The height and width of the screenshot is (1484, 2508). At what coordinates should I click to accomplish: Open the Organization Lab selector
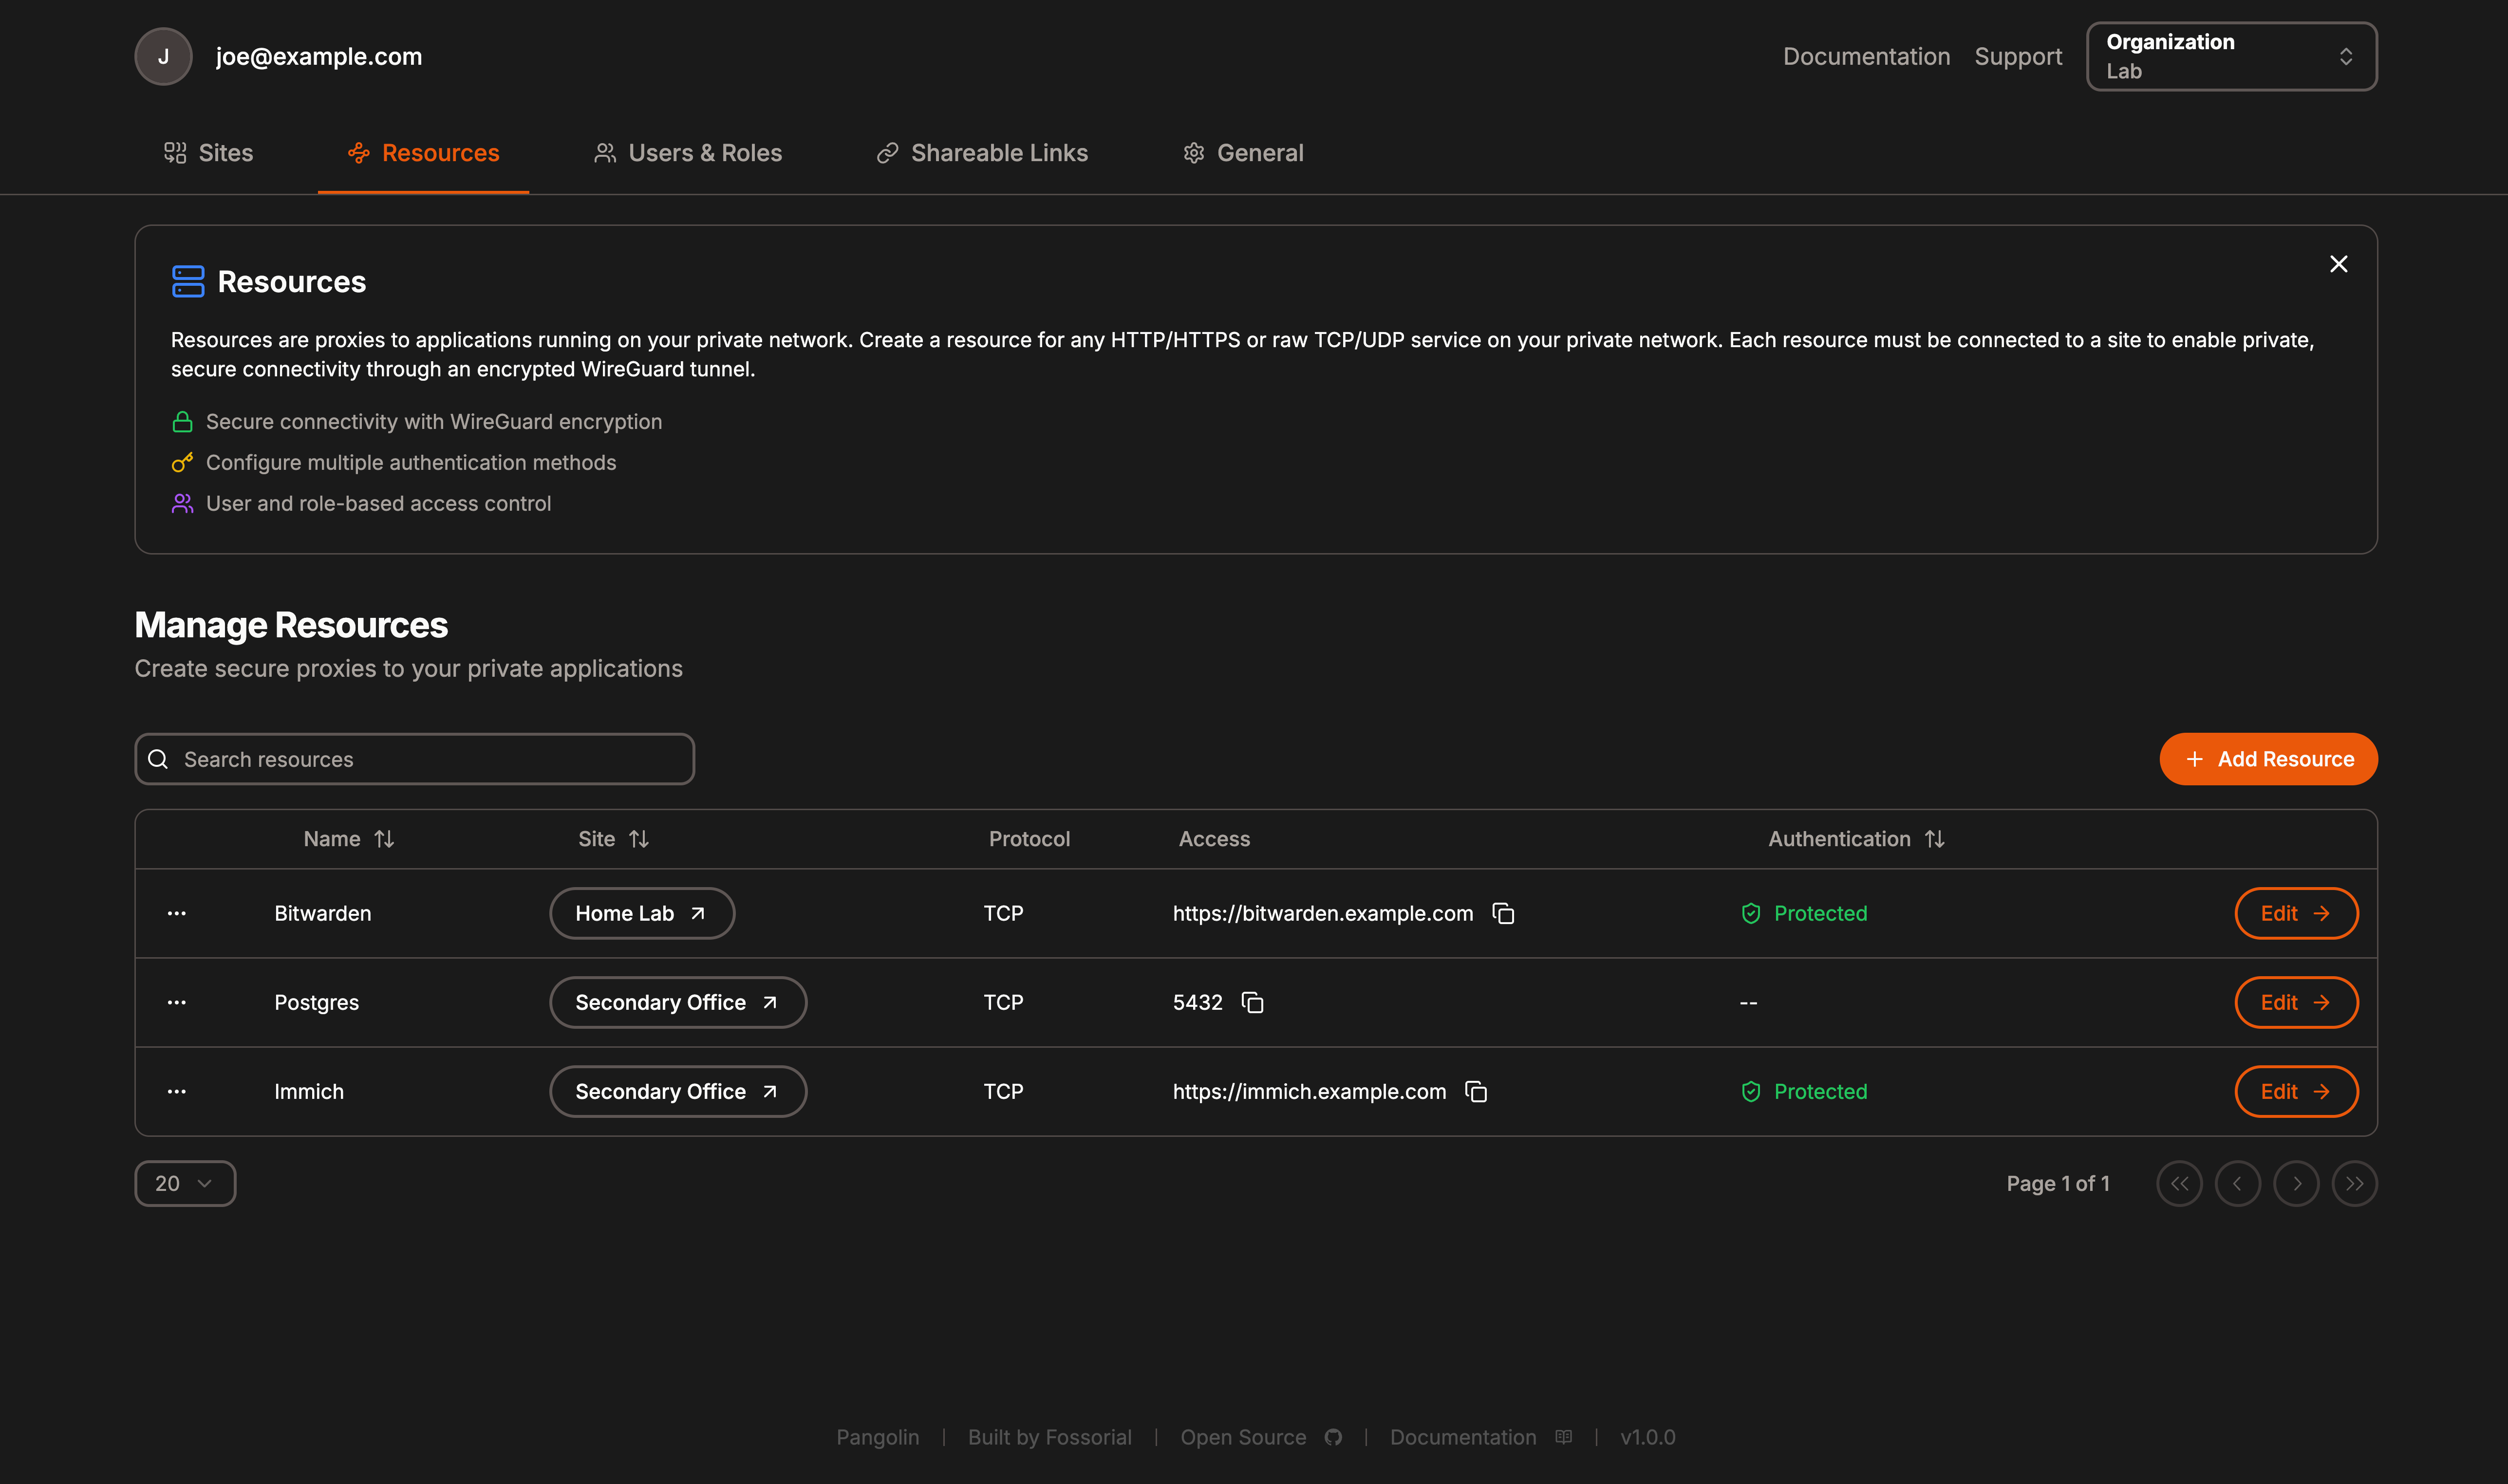pos(2231,56)
